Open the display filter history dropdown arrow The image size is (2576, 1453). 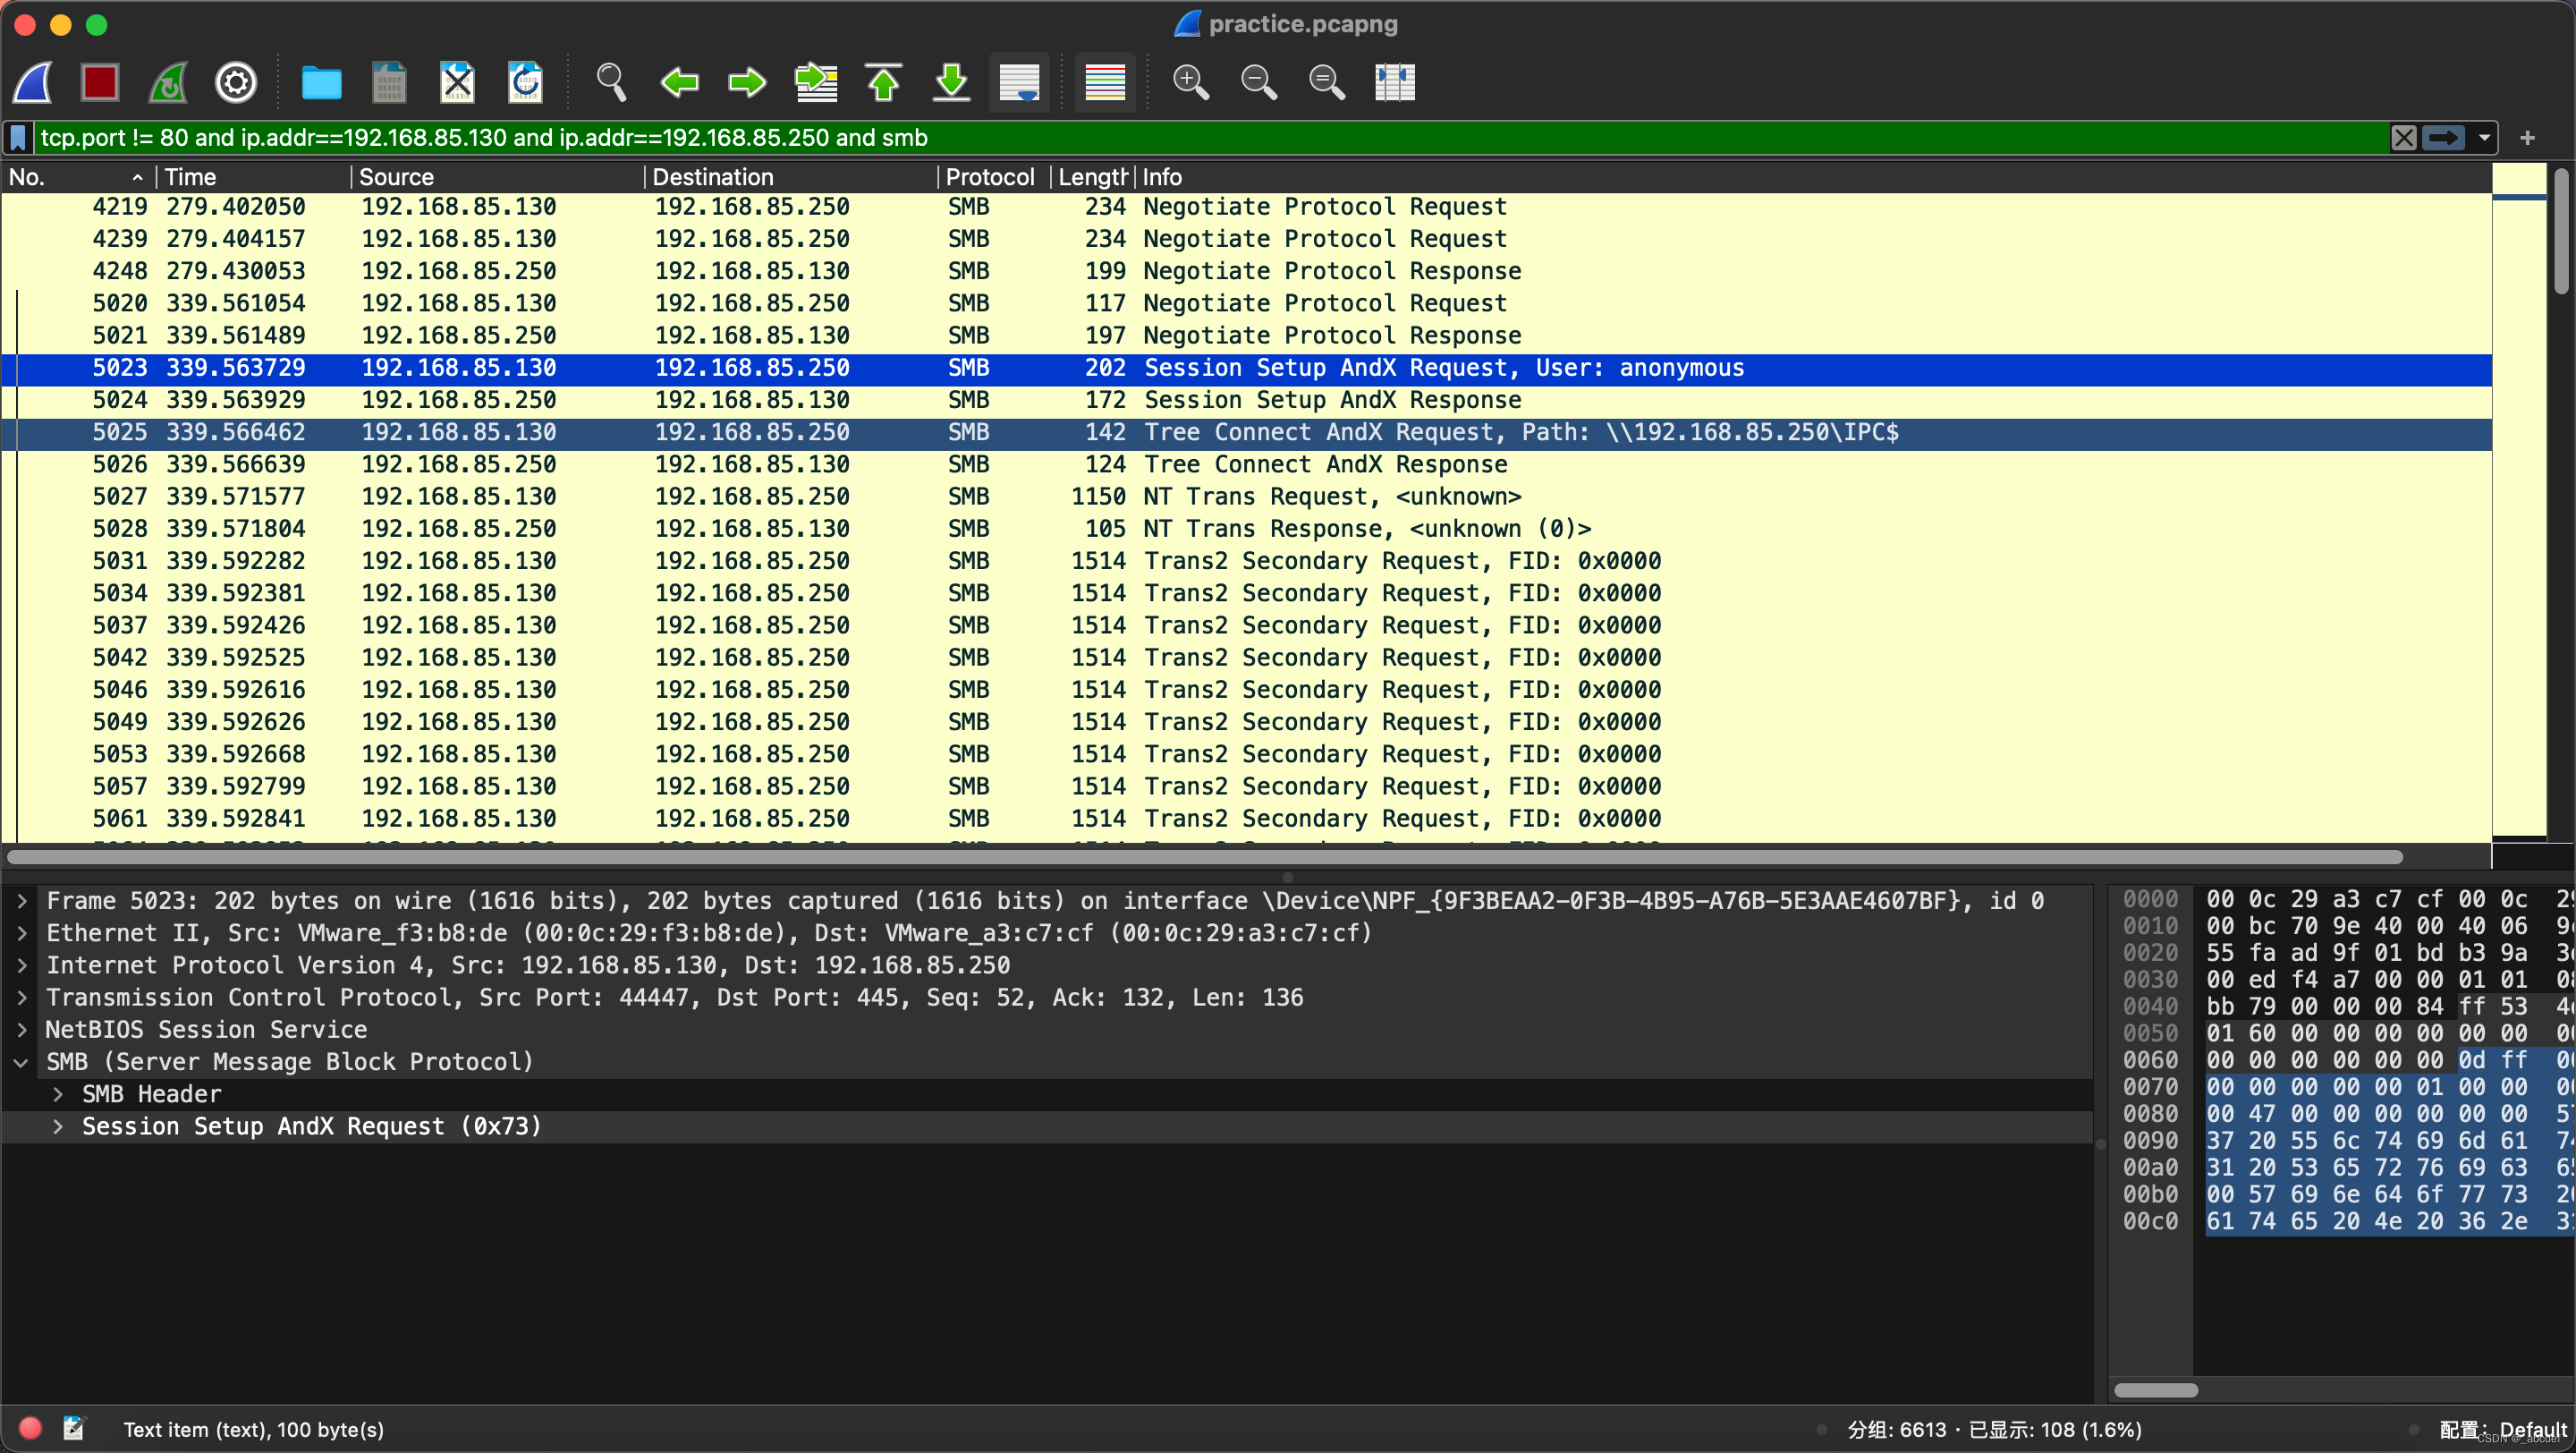tap(2484, 138)
